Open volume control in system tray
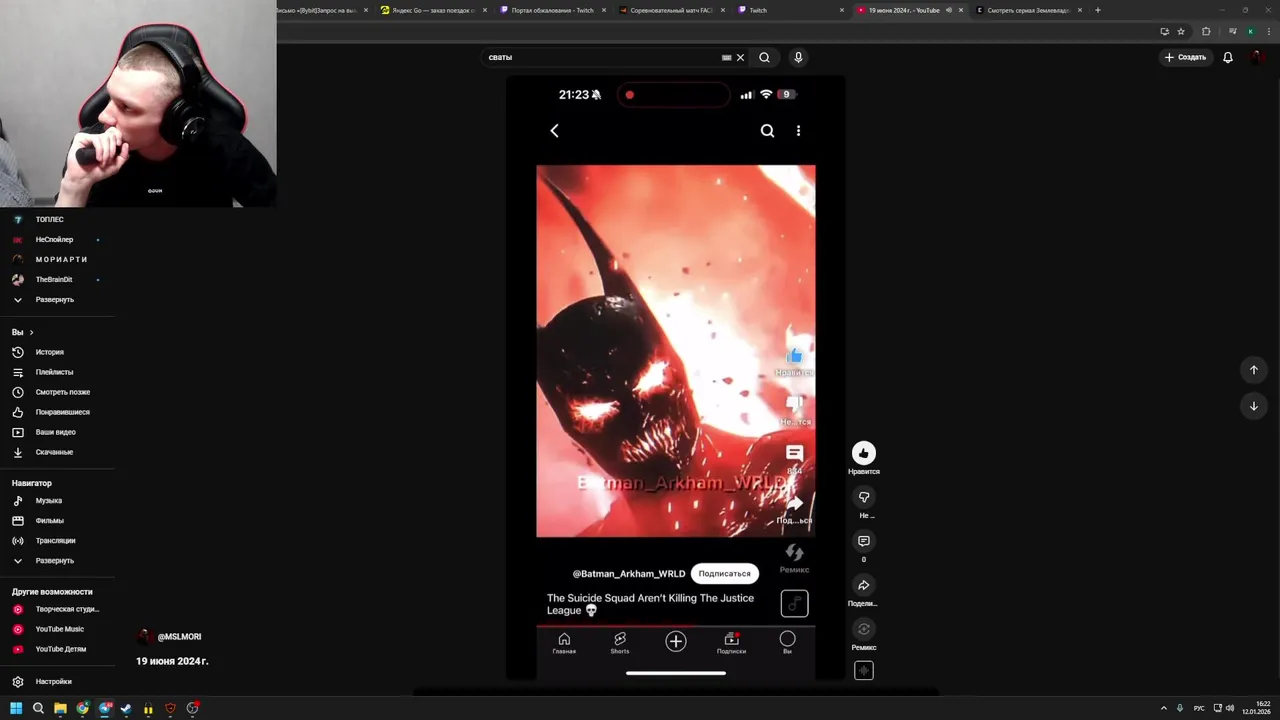Image resolution: width=1280 pixels, height=720 pixels. click(1229, 708)
